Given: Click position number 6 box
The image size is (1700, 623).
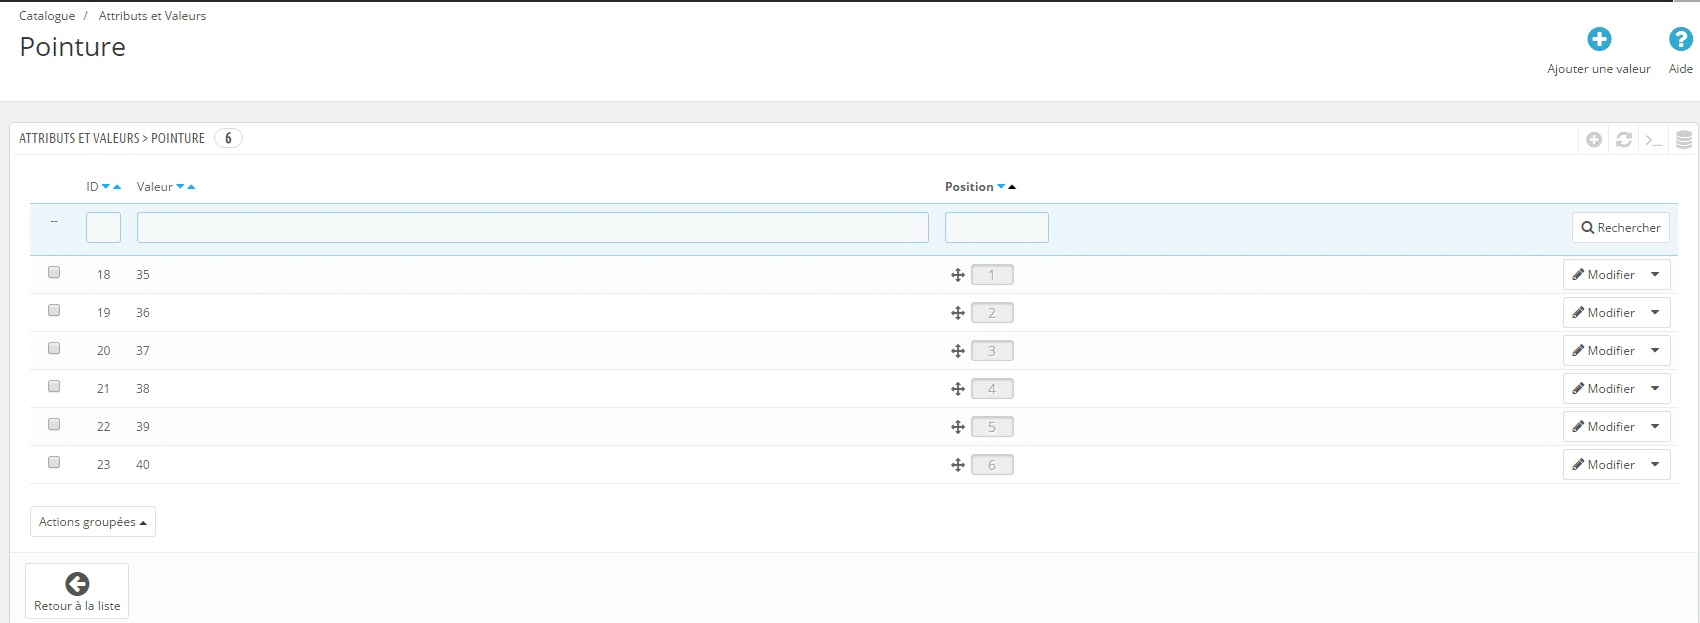Looking at the screenshot, I should [x=992, y=465].
